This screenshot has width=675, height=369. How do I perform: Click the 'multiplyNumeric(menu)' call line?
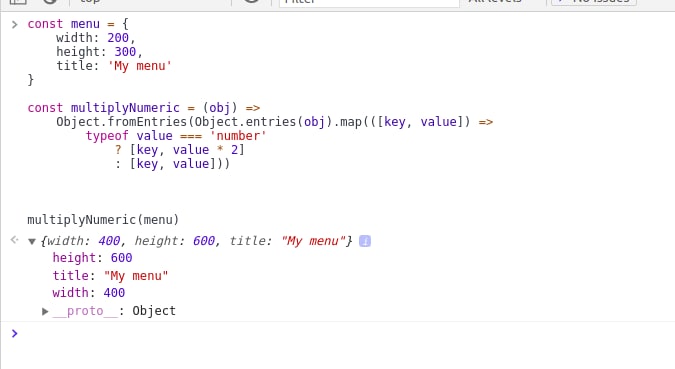point(103,220)
